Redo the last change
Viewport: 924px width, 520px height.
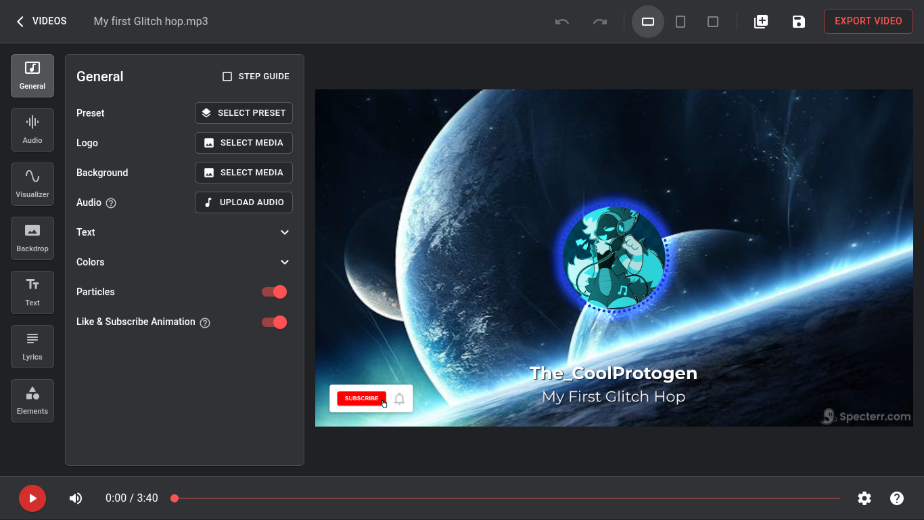tap(600, 22)
